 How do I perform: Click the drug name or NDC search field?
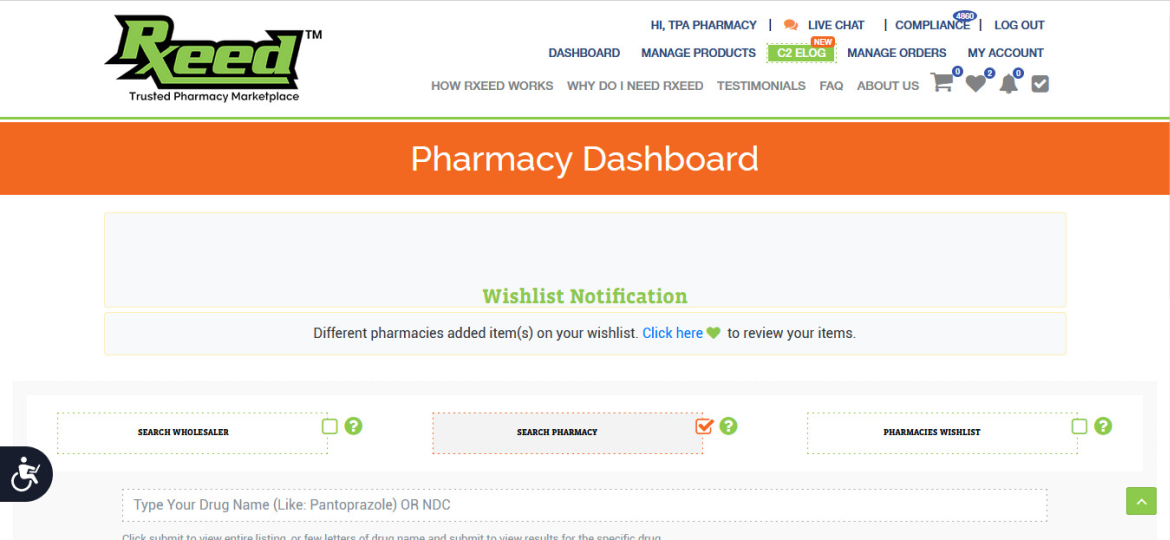(x=584, y=505)
